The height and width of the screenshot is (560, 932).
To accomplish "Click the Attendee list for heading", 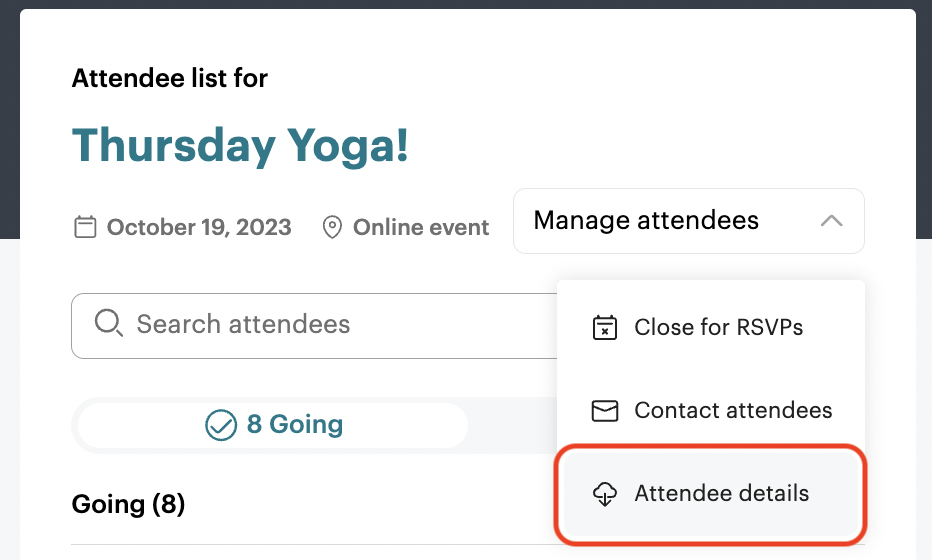I will coord(170,78).
